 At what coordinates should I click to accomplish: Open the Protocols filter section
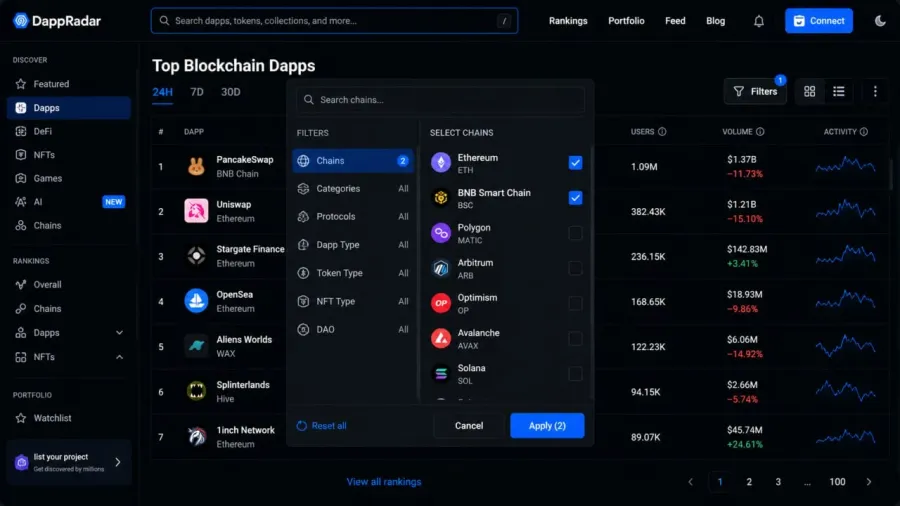click(352, 217)
